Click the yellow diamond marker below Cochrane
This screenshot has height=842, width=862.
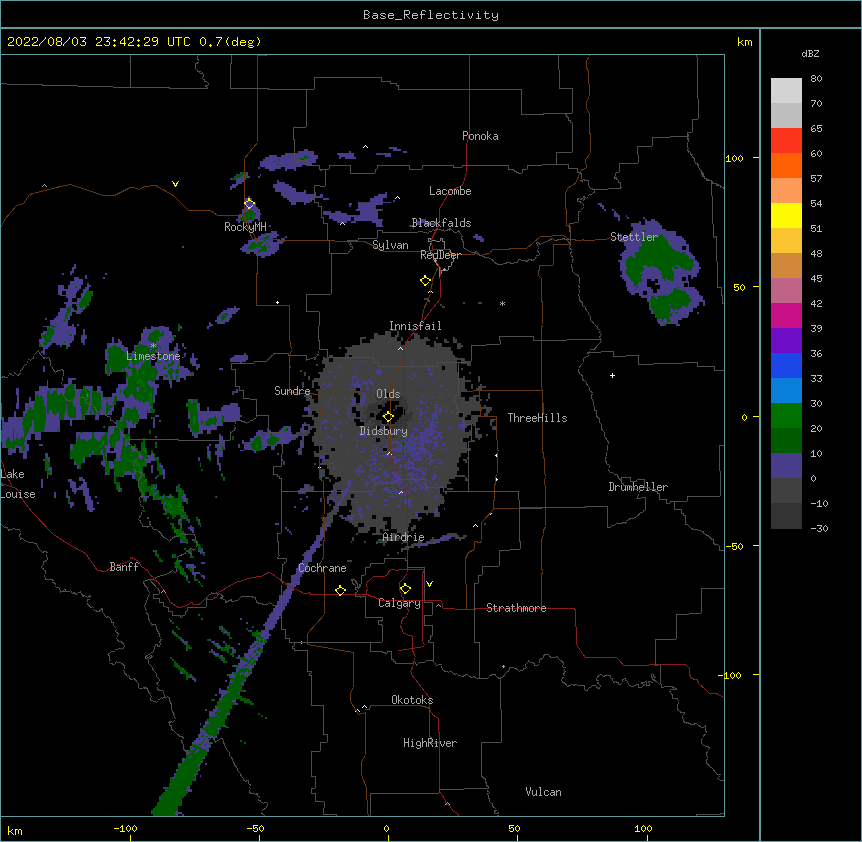(340, 590)
